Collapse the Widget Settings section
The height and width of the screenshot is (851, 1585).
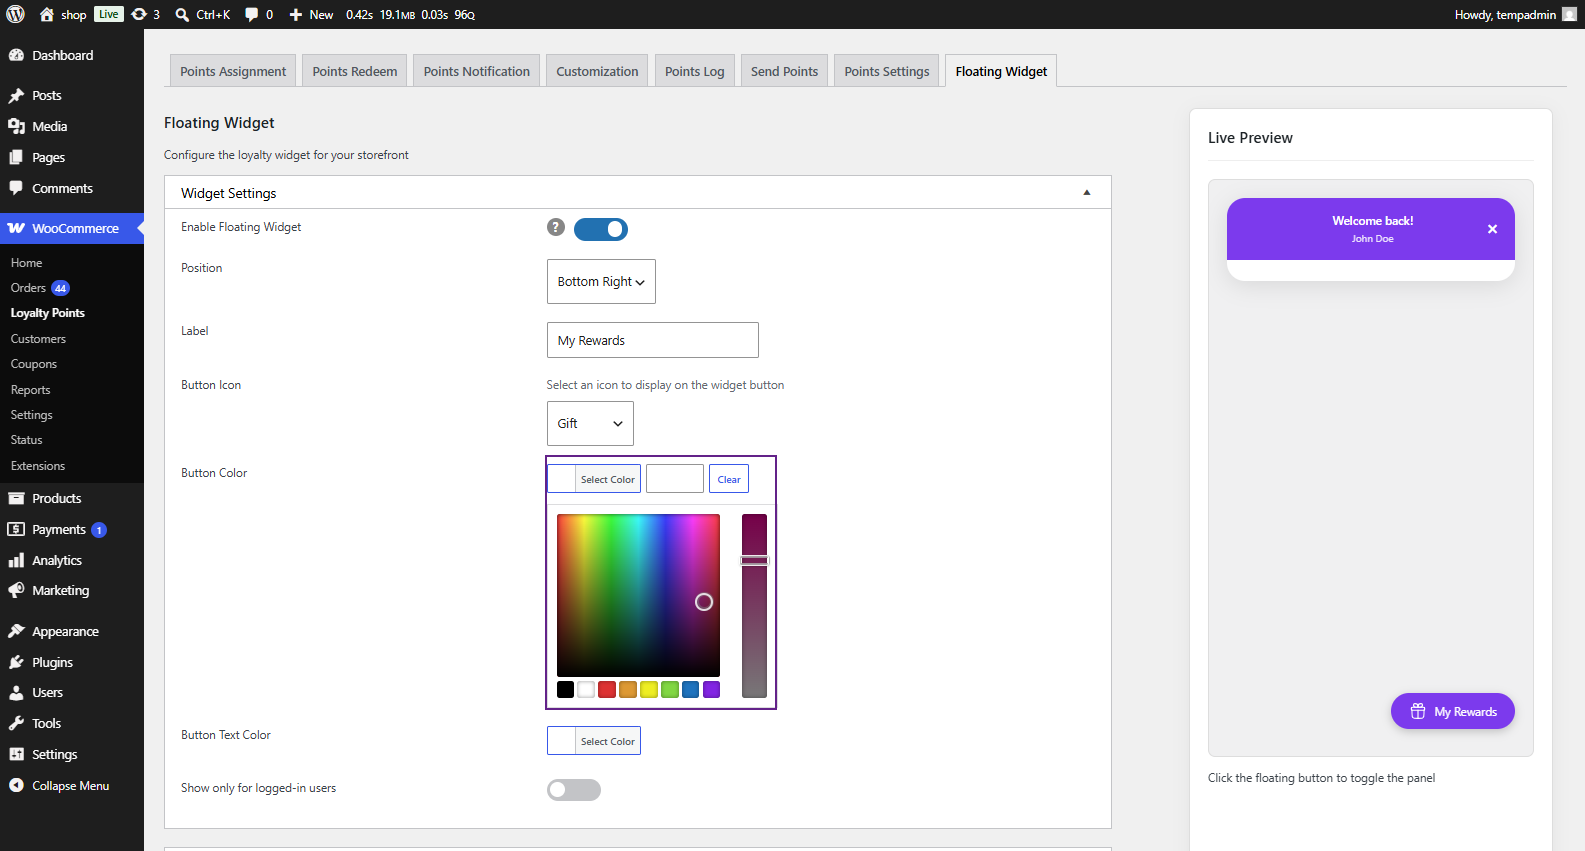point(1087,193)
